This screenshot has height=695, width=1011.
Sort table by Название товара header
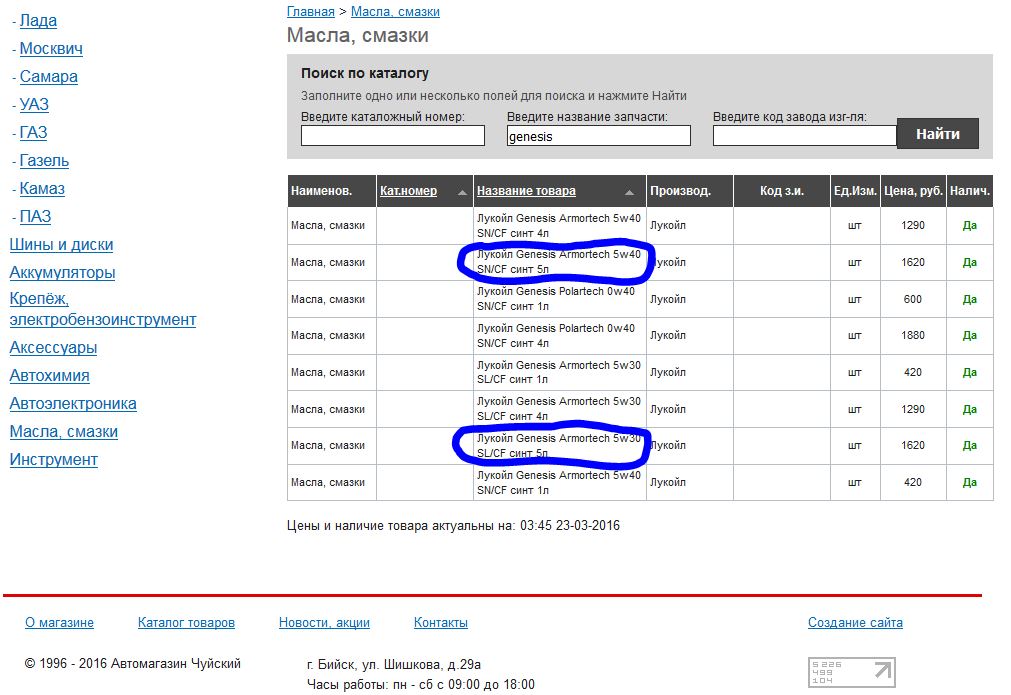(526, 191)
